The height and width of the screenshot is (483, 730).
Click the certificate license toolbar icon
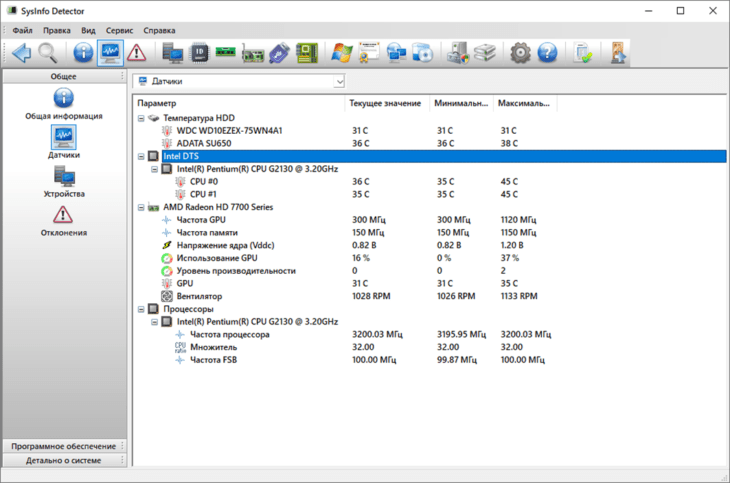click(x=369, y=53)
